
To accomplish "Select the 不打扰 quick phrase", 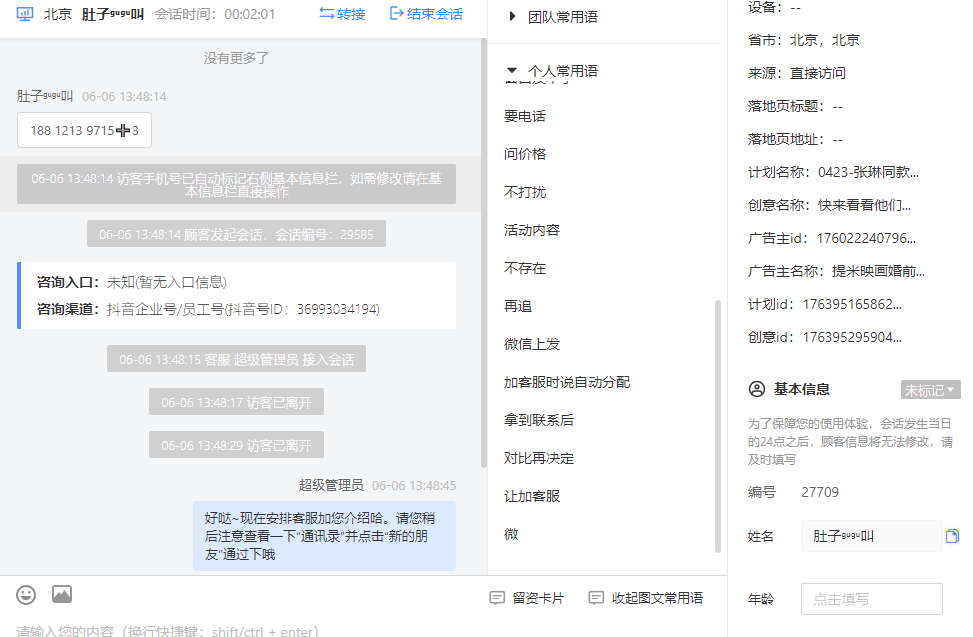I will [525, 192].
